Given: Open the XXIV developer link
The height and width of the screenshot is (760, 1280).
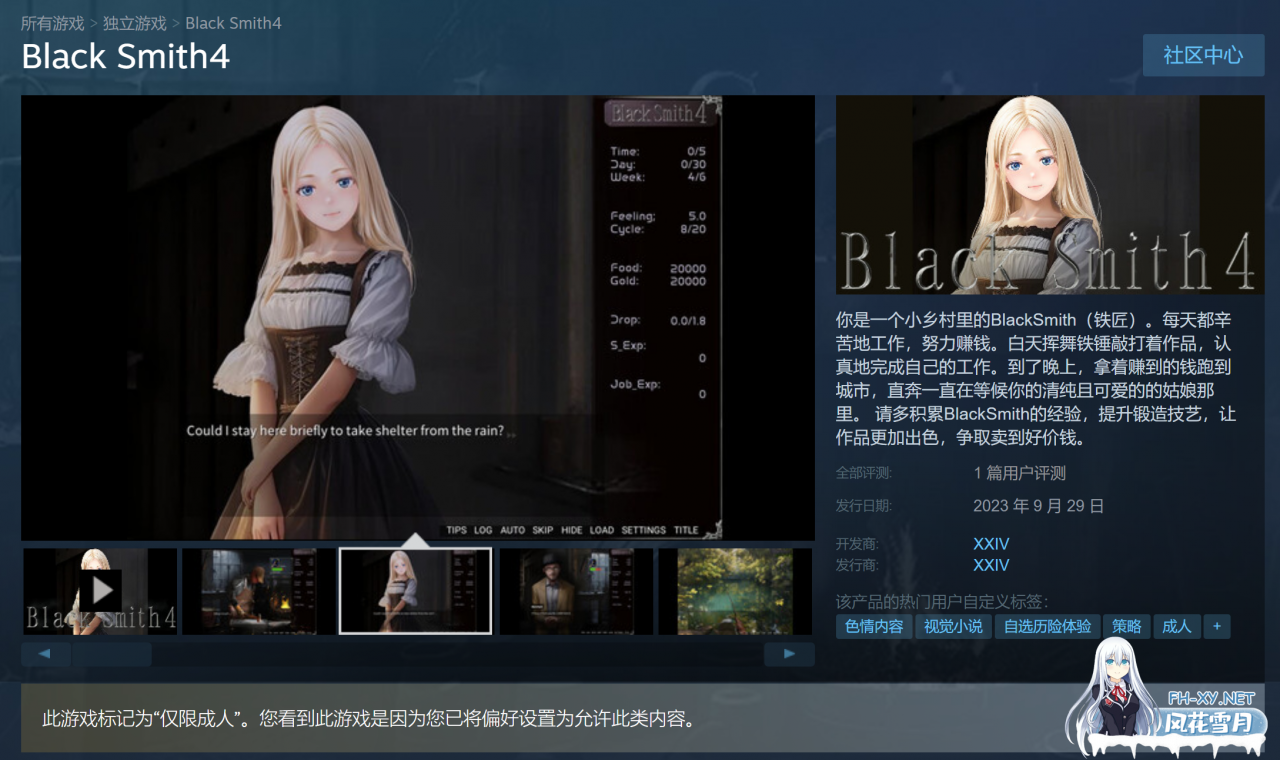Looking at the screenshot, I should [x=991, y=544].
